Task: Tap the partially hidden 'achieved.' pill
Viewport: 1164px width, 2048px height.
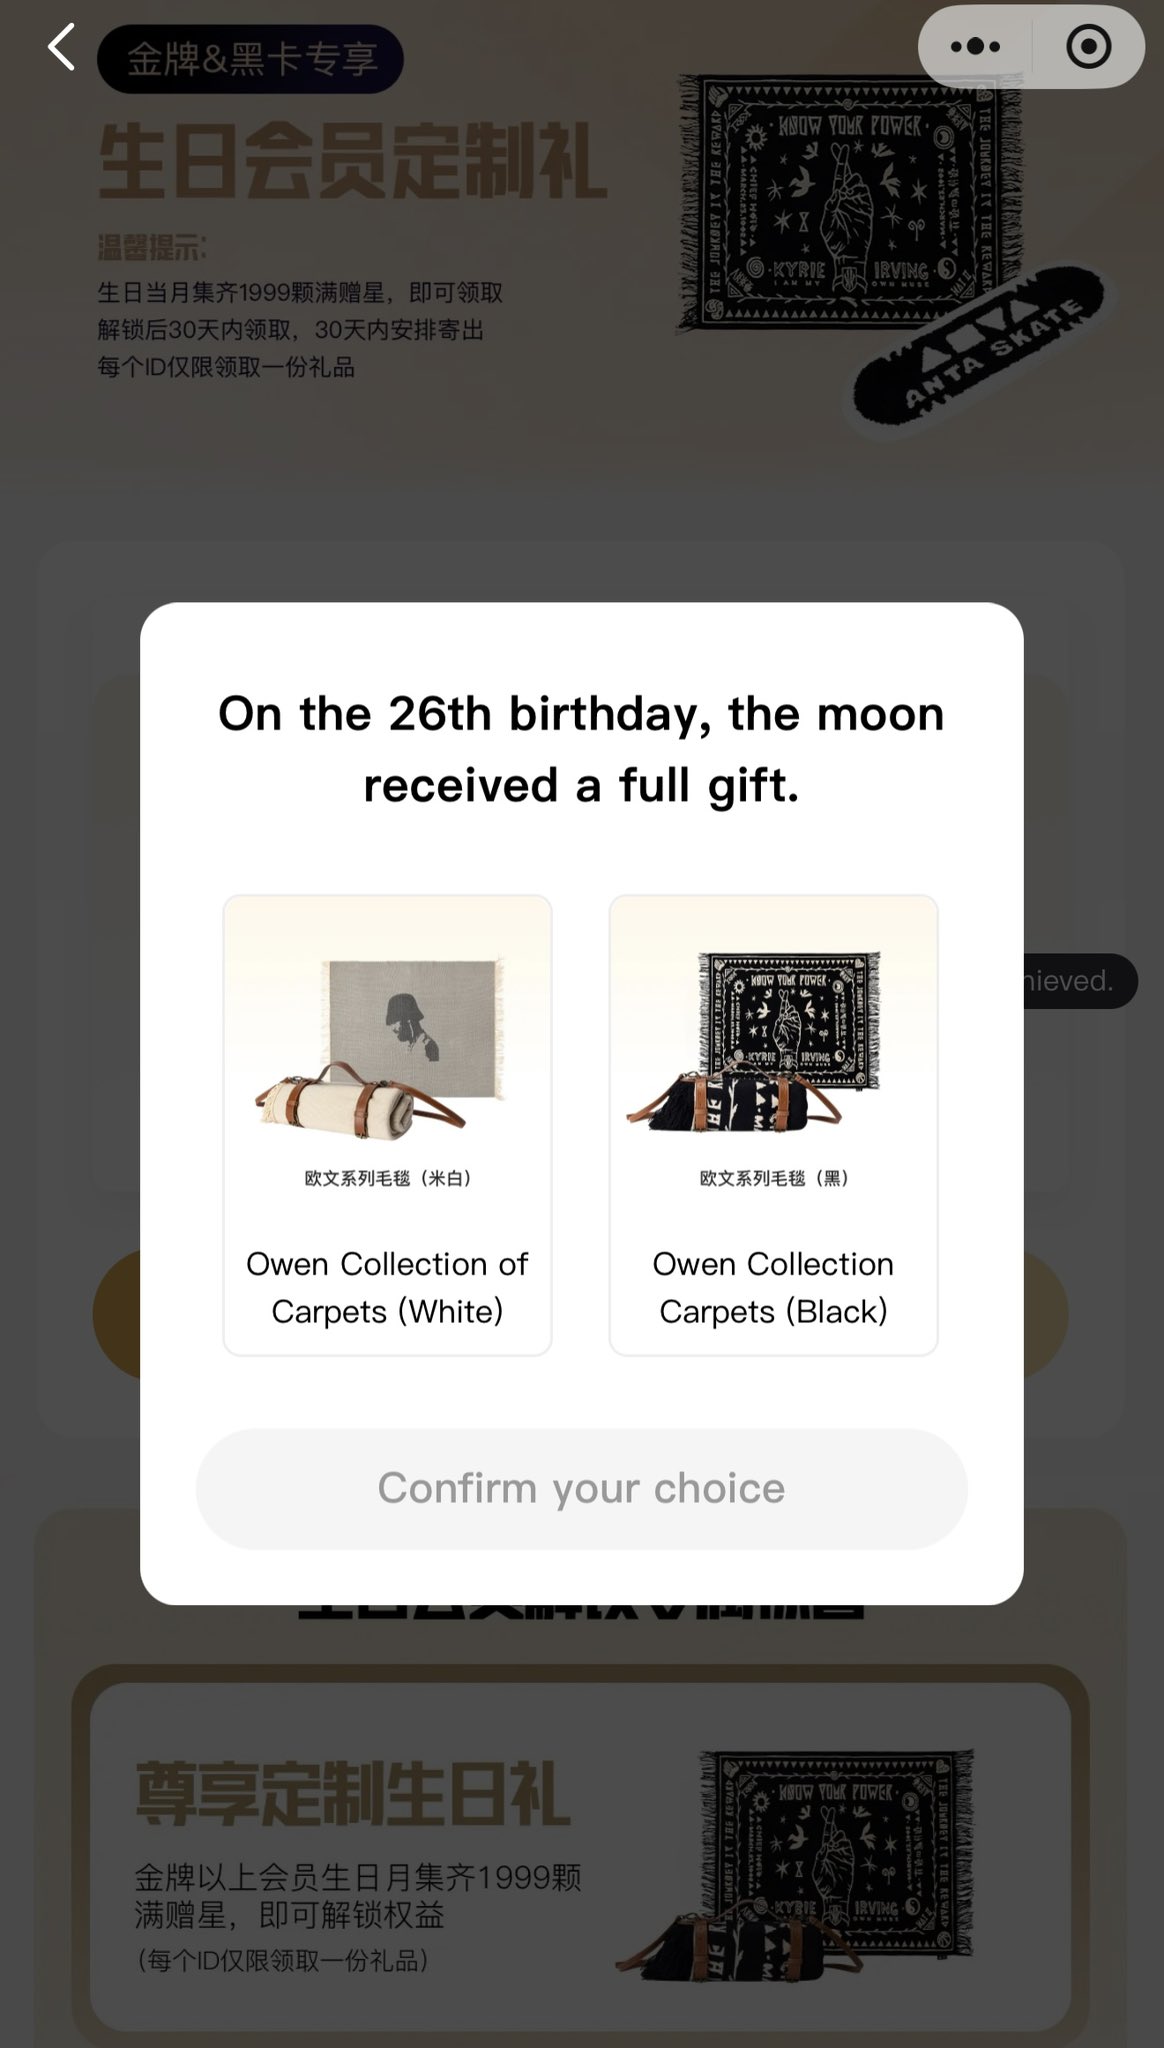Action: (1078, 981)
